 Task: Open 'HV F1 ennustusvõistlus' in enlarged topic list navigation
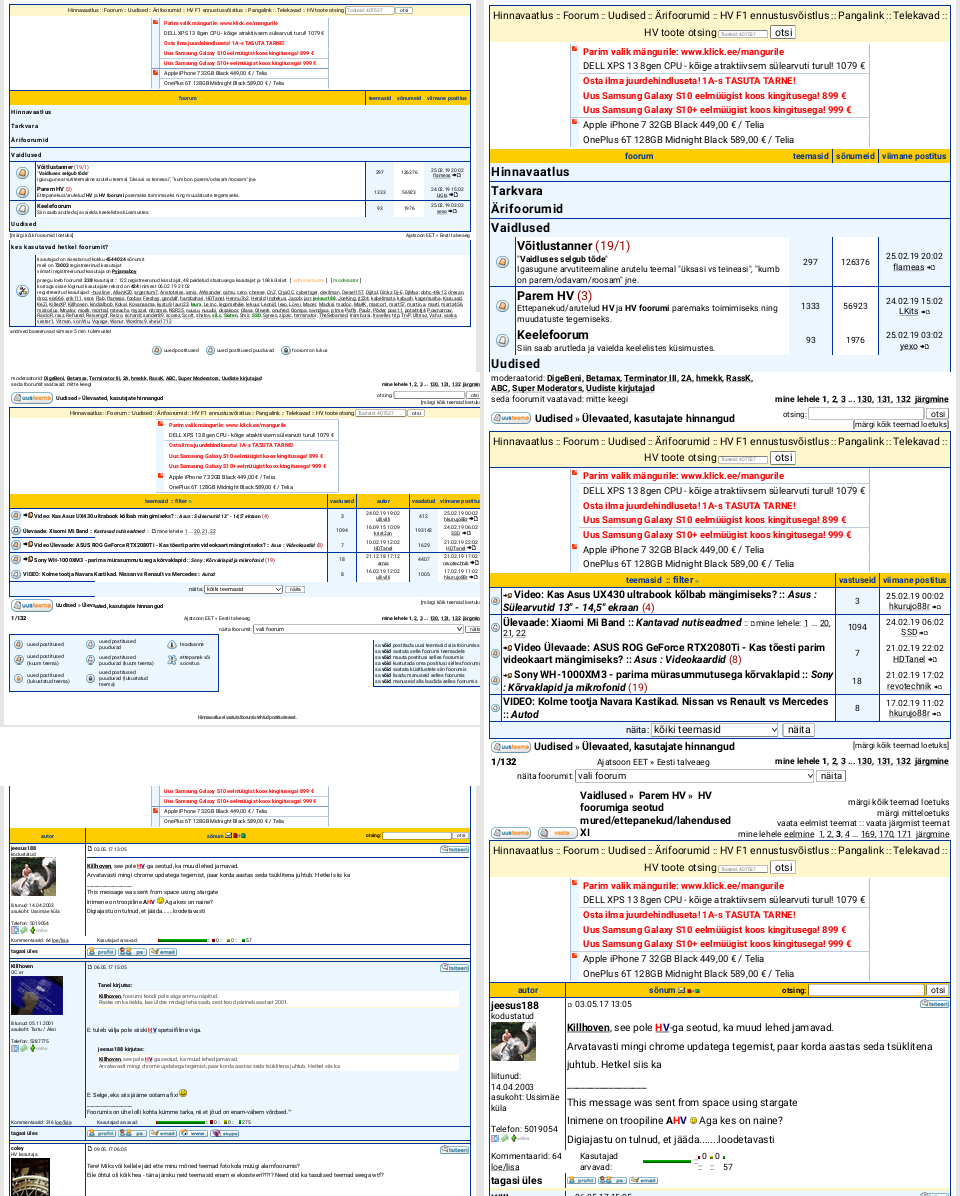[x=775, y=442]
